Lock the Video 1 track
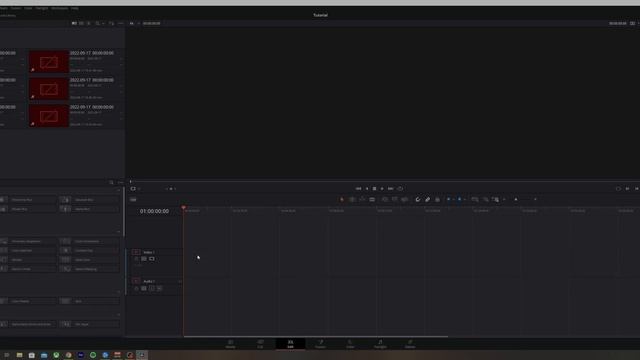This screenshot has width=640, height=360. coord(136,259)
